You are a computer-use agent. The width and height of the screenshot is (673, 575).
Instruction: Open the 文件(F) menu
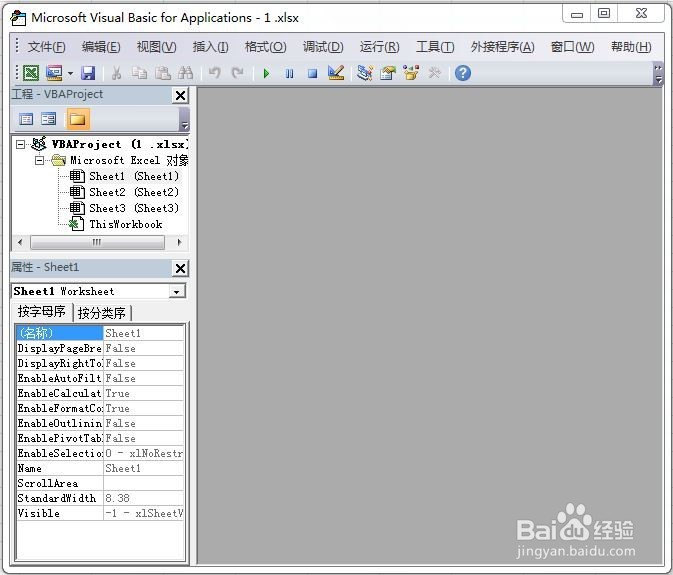[46, 46]
